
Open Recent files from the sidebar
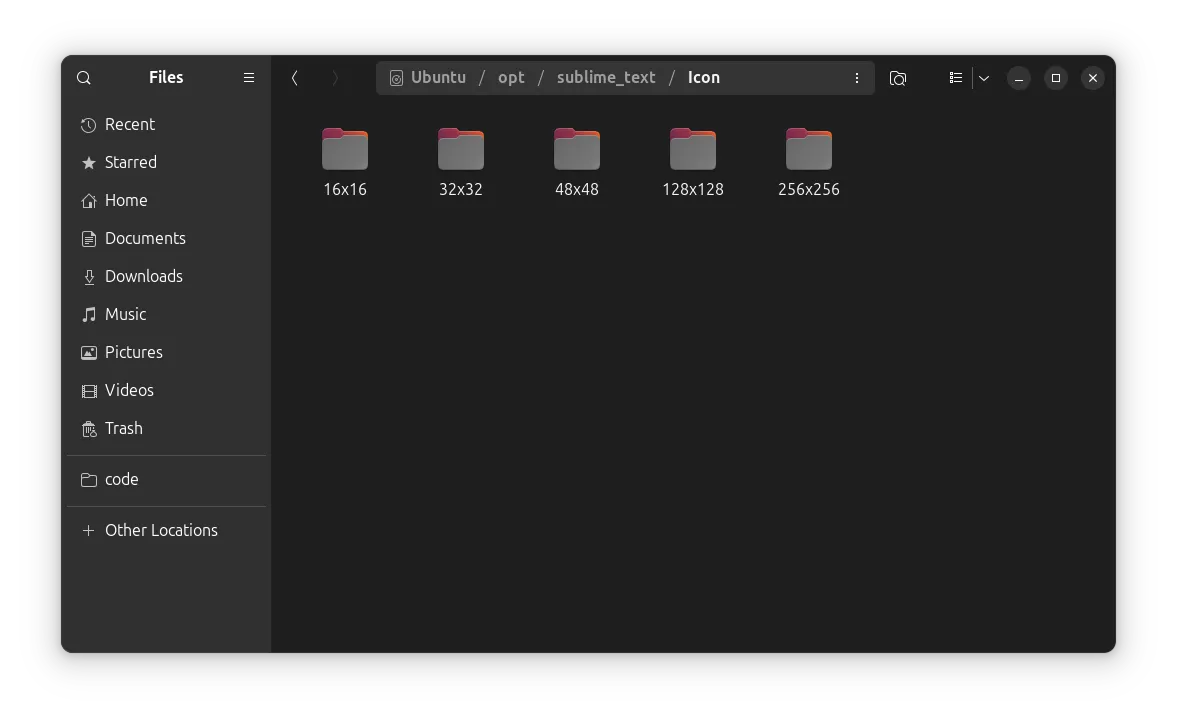tap(129, 124)
